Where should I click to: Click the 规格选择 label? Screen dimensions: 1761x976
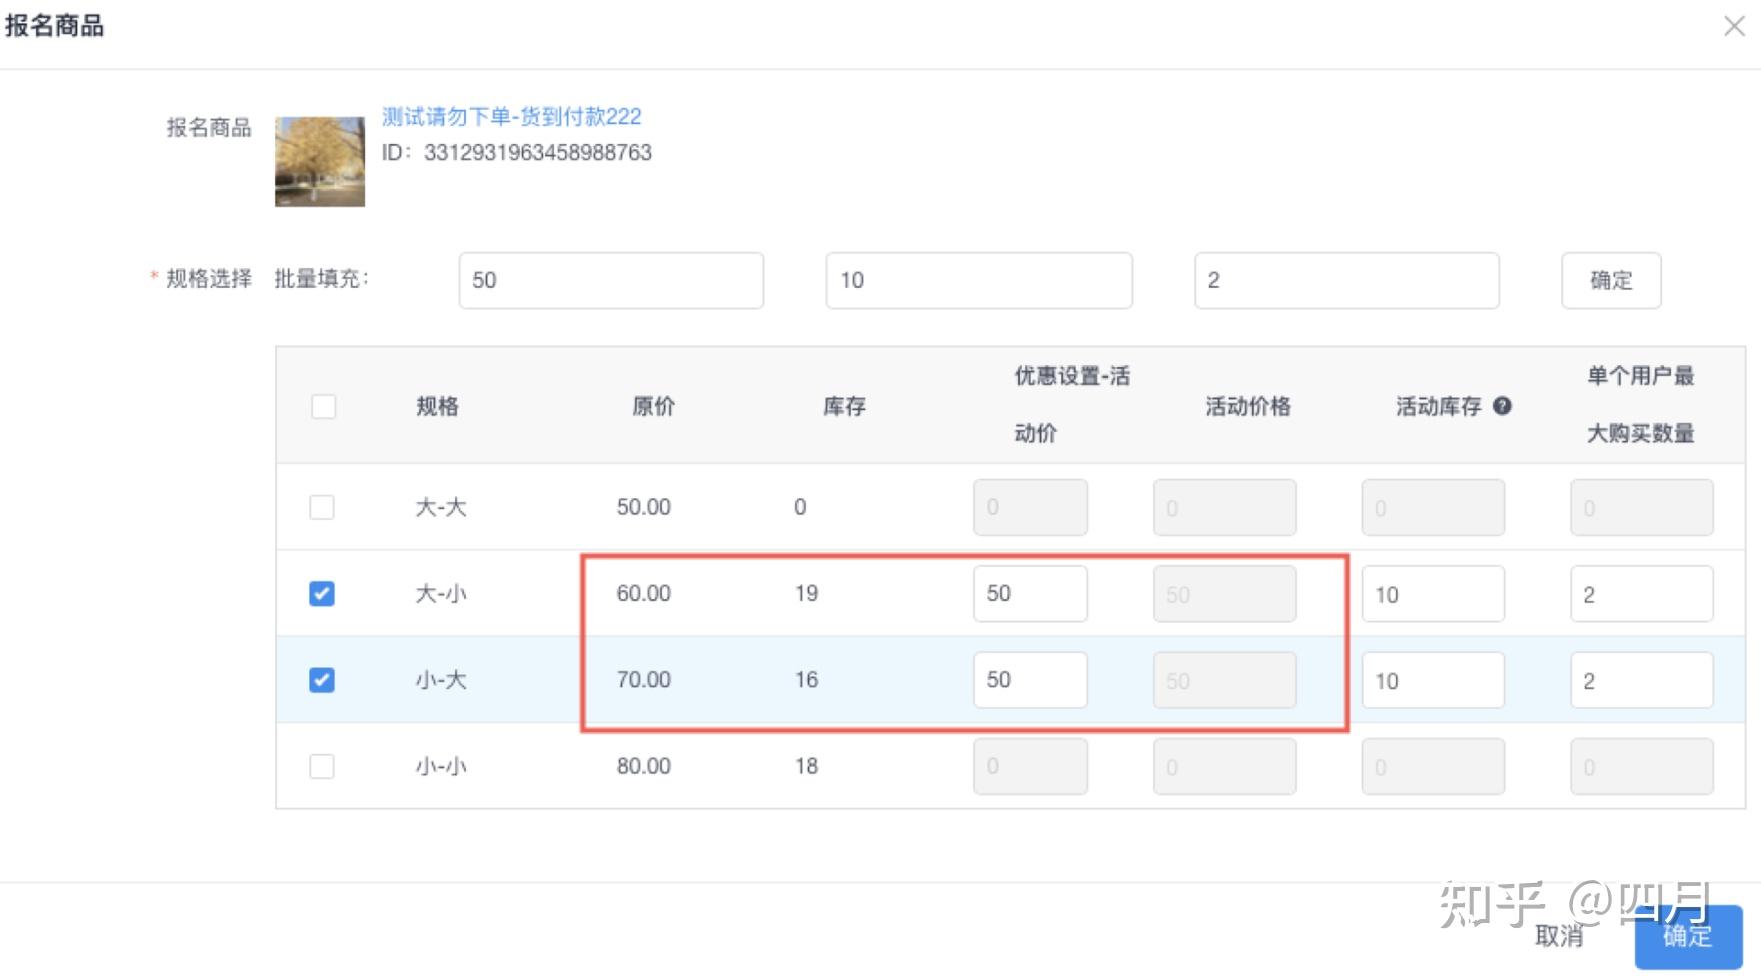click(209, 279)
